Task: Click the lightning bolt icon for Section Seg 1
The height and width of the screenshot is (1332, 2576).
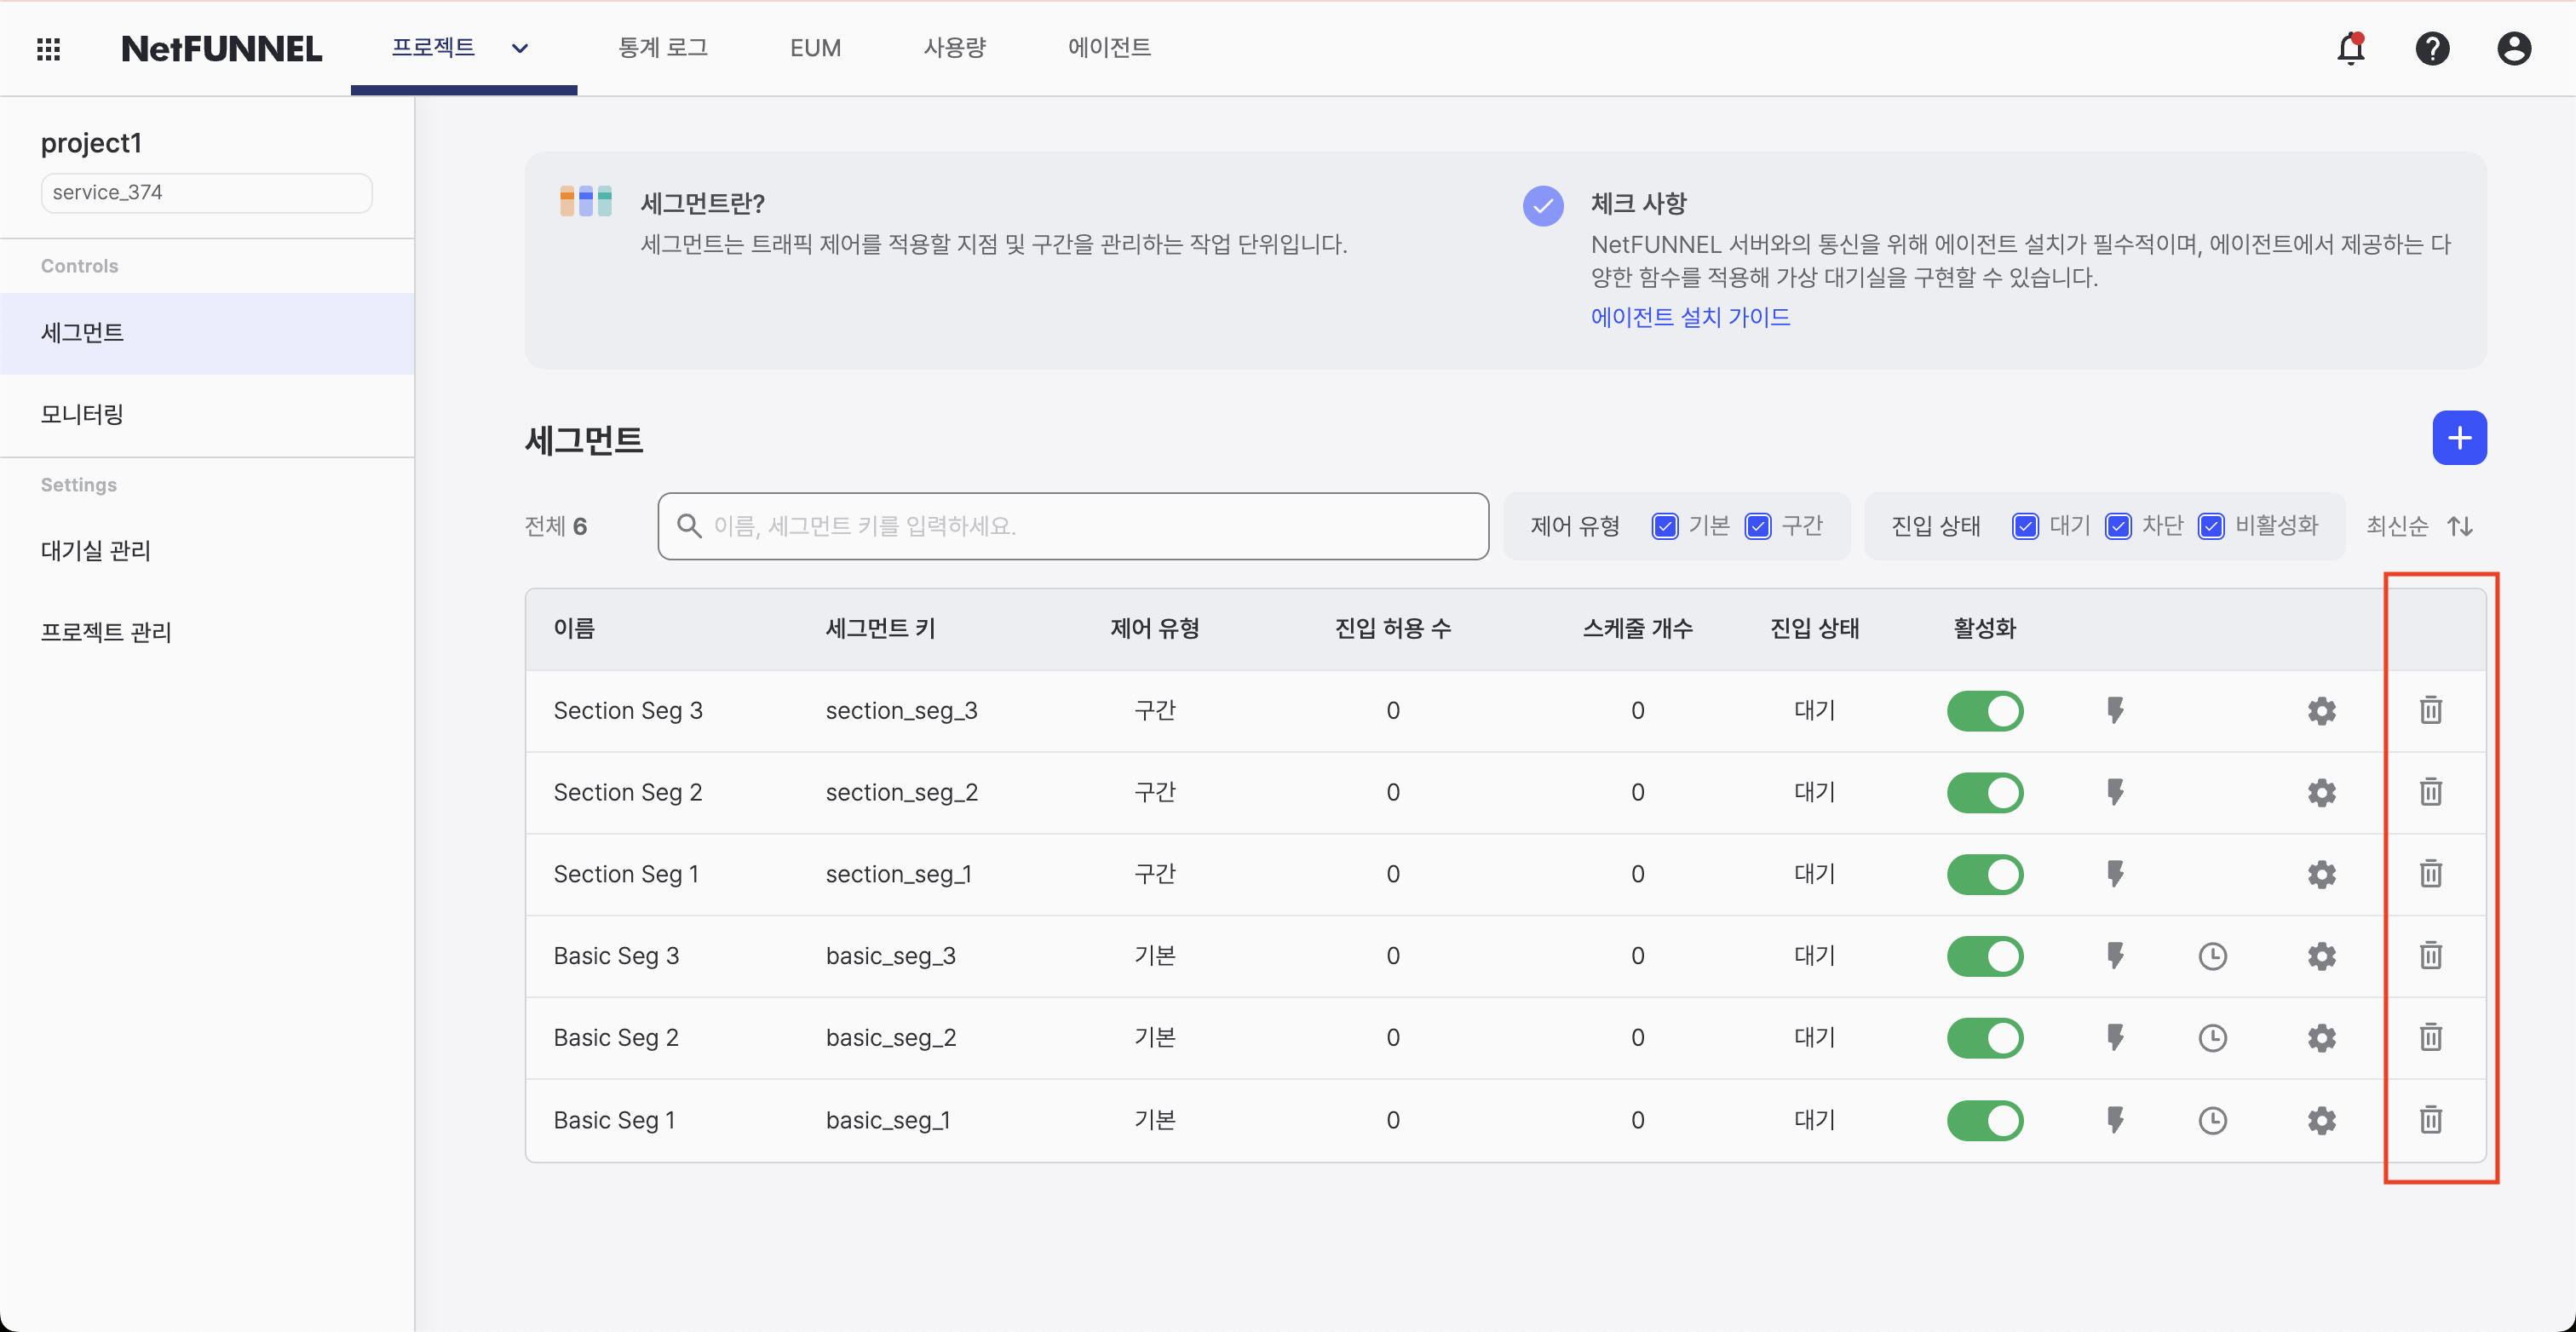Action: click(2114, 873)
